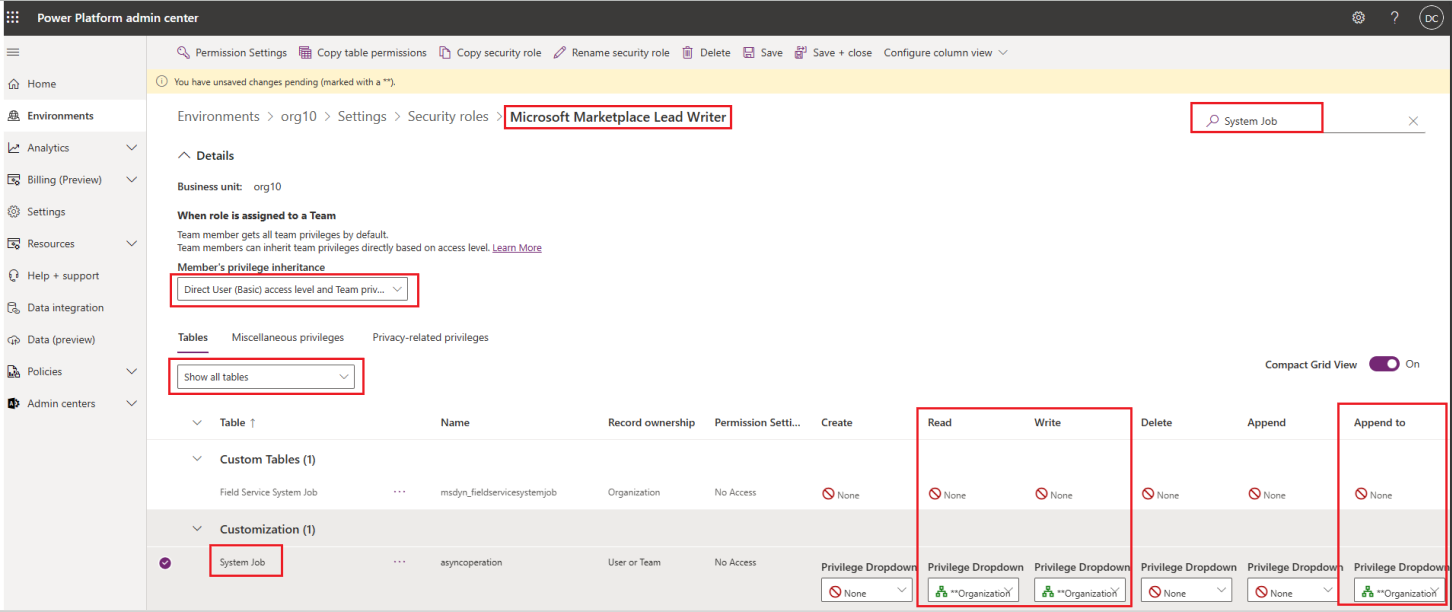Click Permission Settings in the toolbar

tap(232, 53)
